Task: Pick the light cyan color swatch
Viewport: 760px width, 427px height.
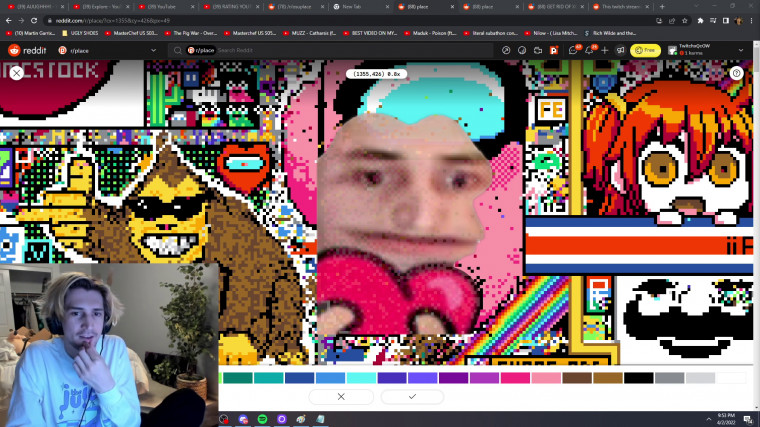Action: coord(361,378)
